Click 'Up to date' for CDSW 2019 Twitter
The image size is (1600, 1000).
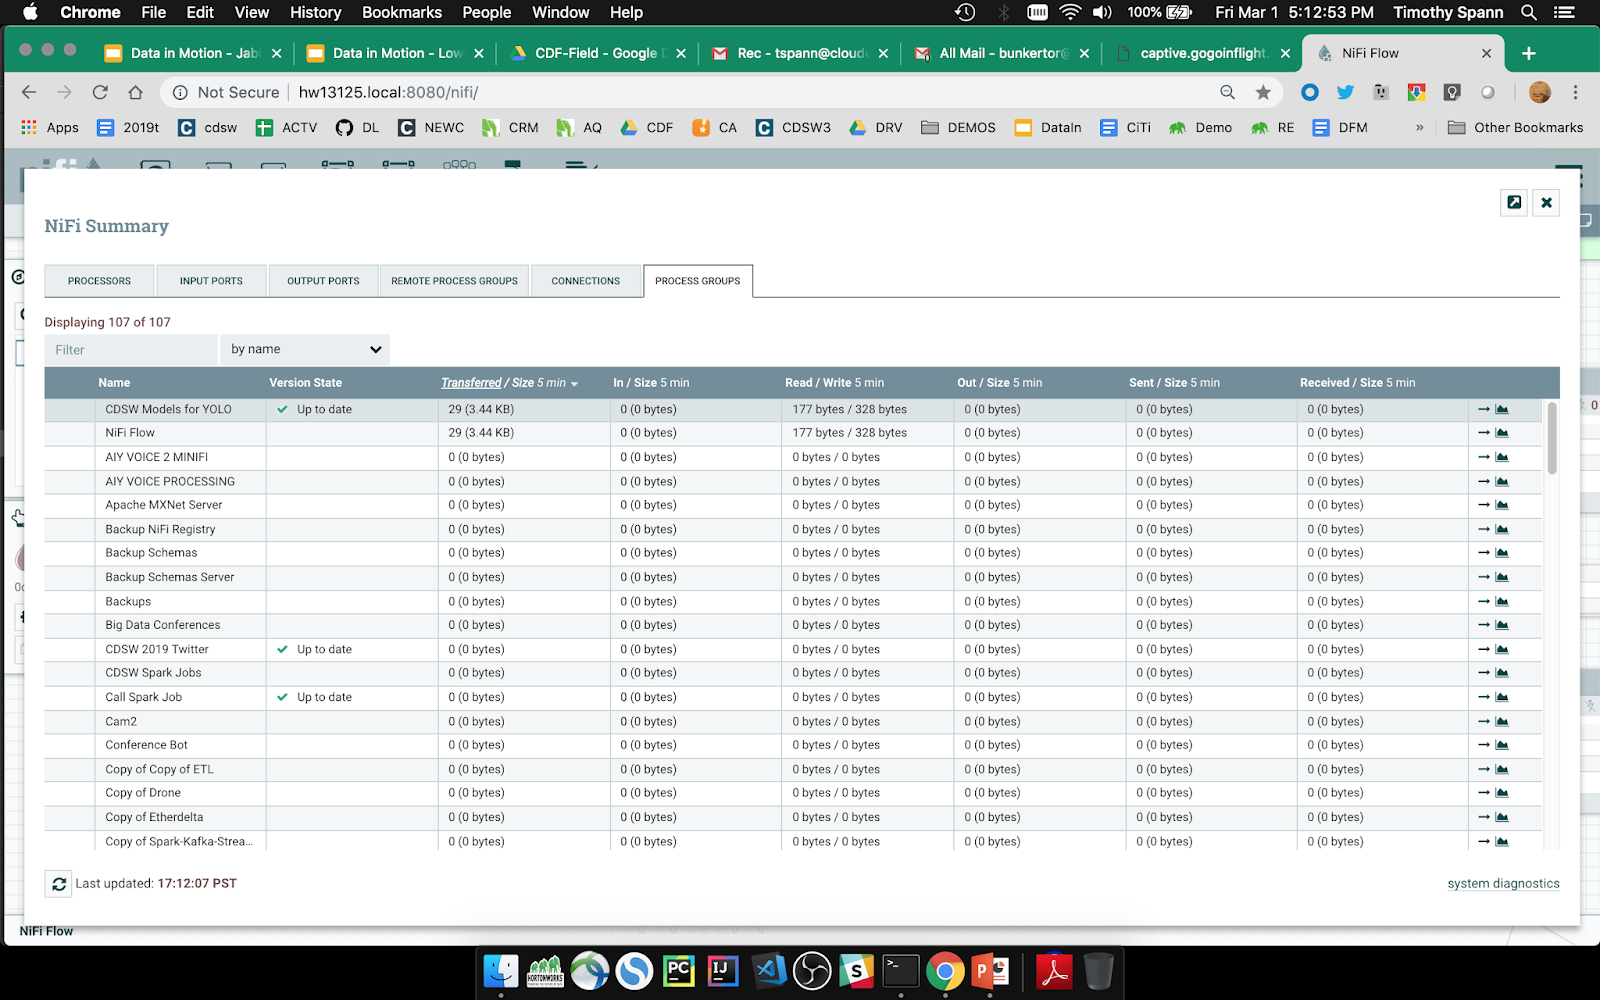[324, 649]
